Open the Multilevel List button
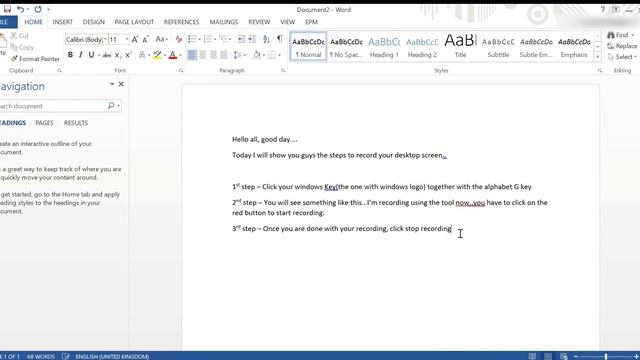Screen dimensions: 640x360 click(x=224, y=39)
